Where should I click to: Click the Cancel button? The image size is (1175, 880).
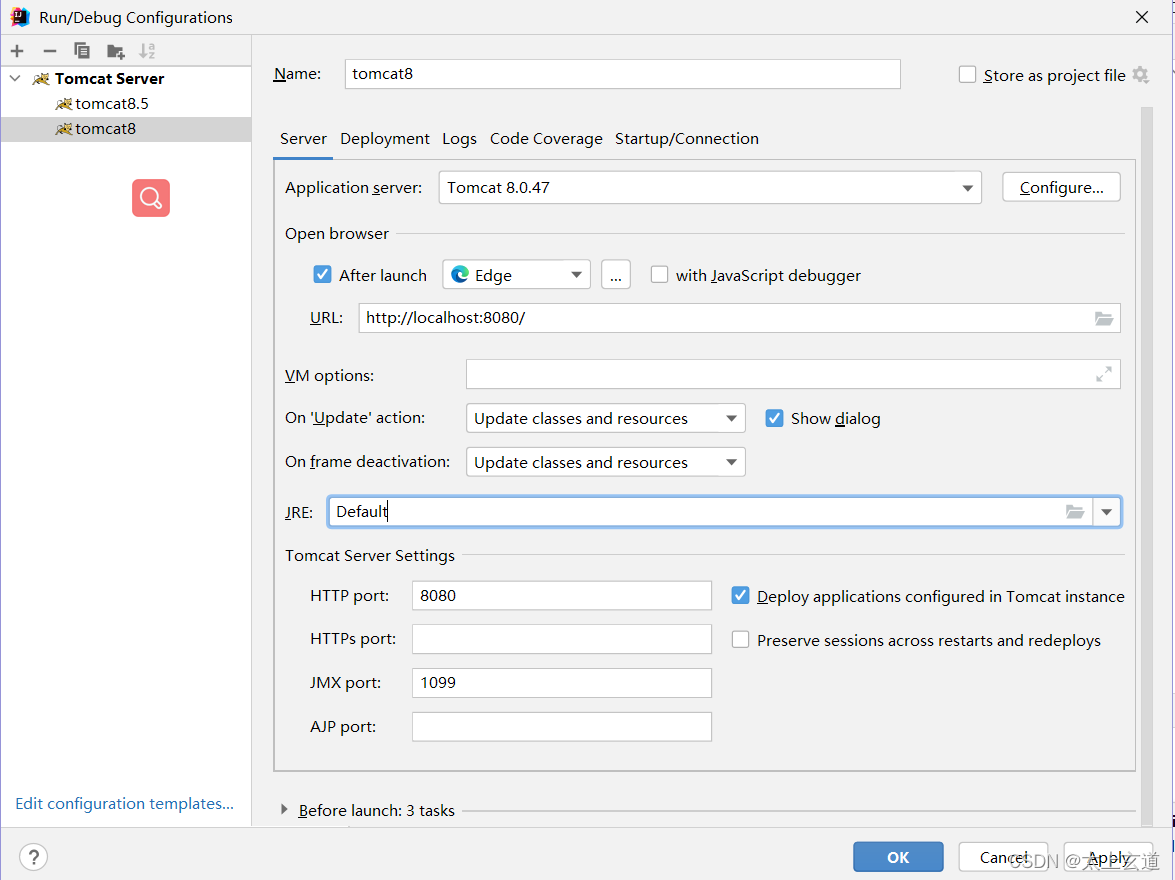click(x=1003, y=857)
